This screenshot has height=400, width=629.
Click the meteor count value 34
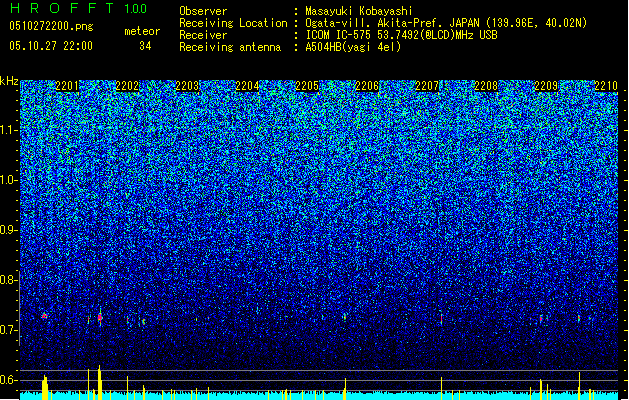coord(145,46)
